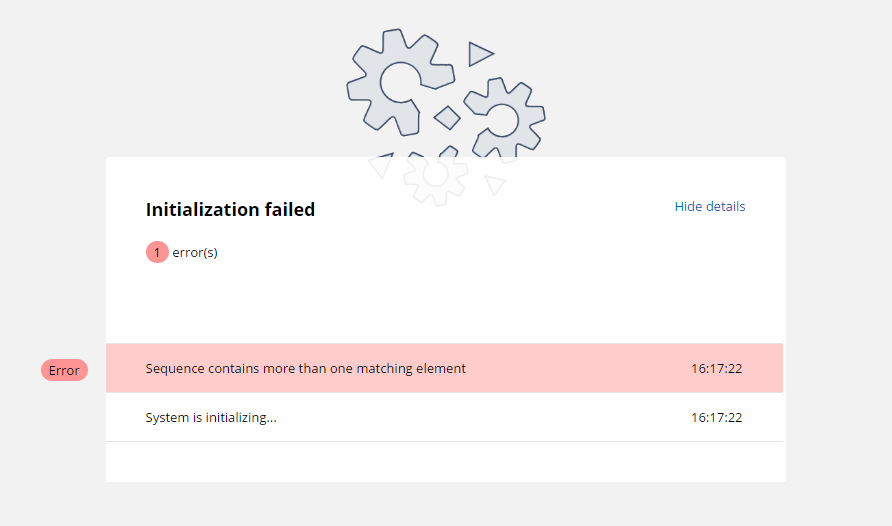
Task: Click the error count badge showing 1
Action: click(x=157, y=252)
